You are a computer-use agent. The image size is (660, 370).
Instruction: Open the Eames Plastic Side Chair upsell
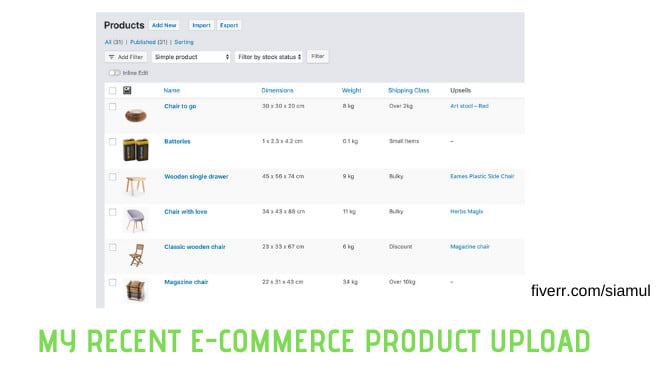(x=482, y=176)
